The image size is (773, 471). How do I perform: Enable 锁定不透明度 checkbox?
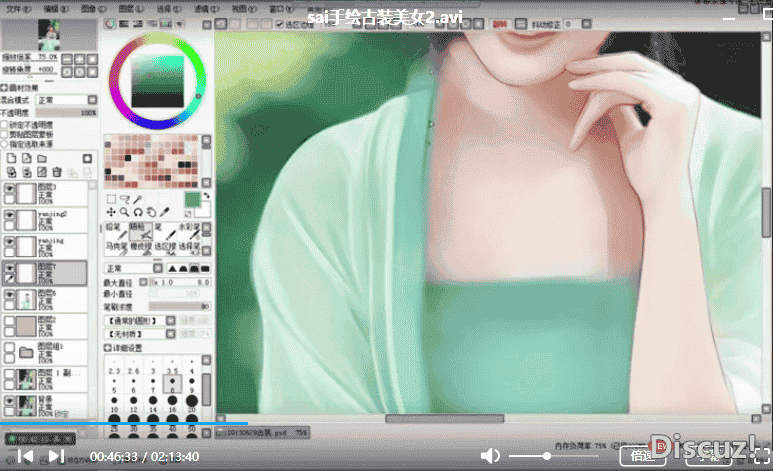coord(4,125)
